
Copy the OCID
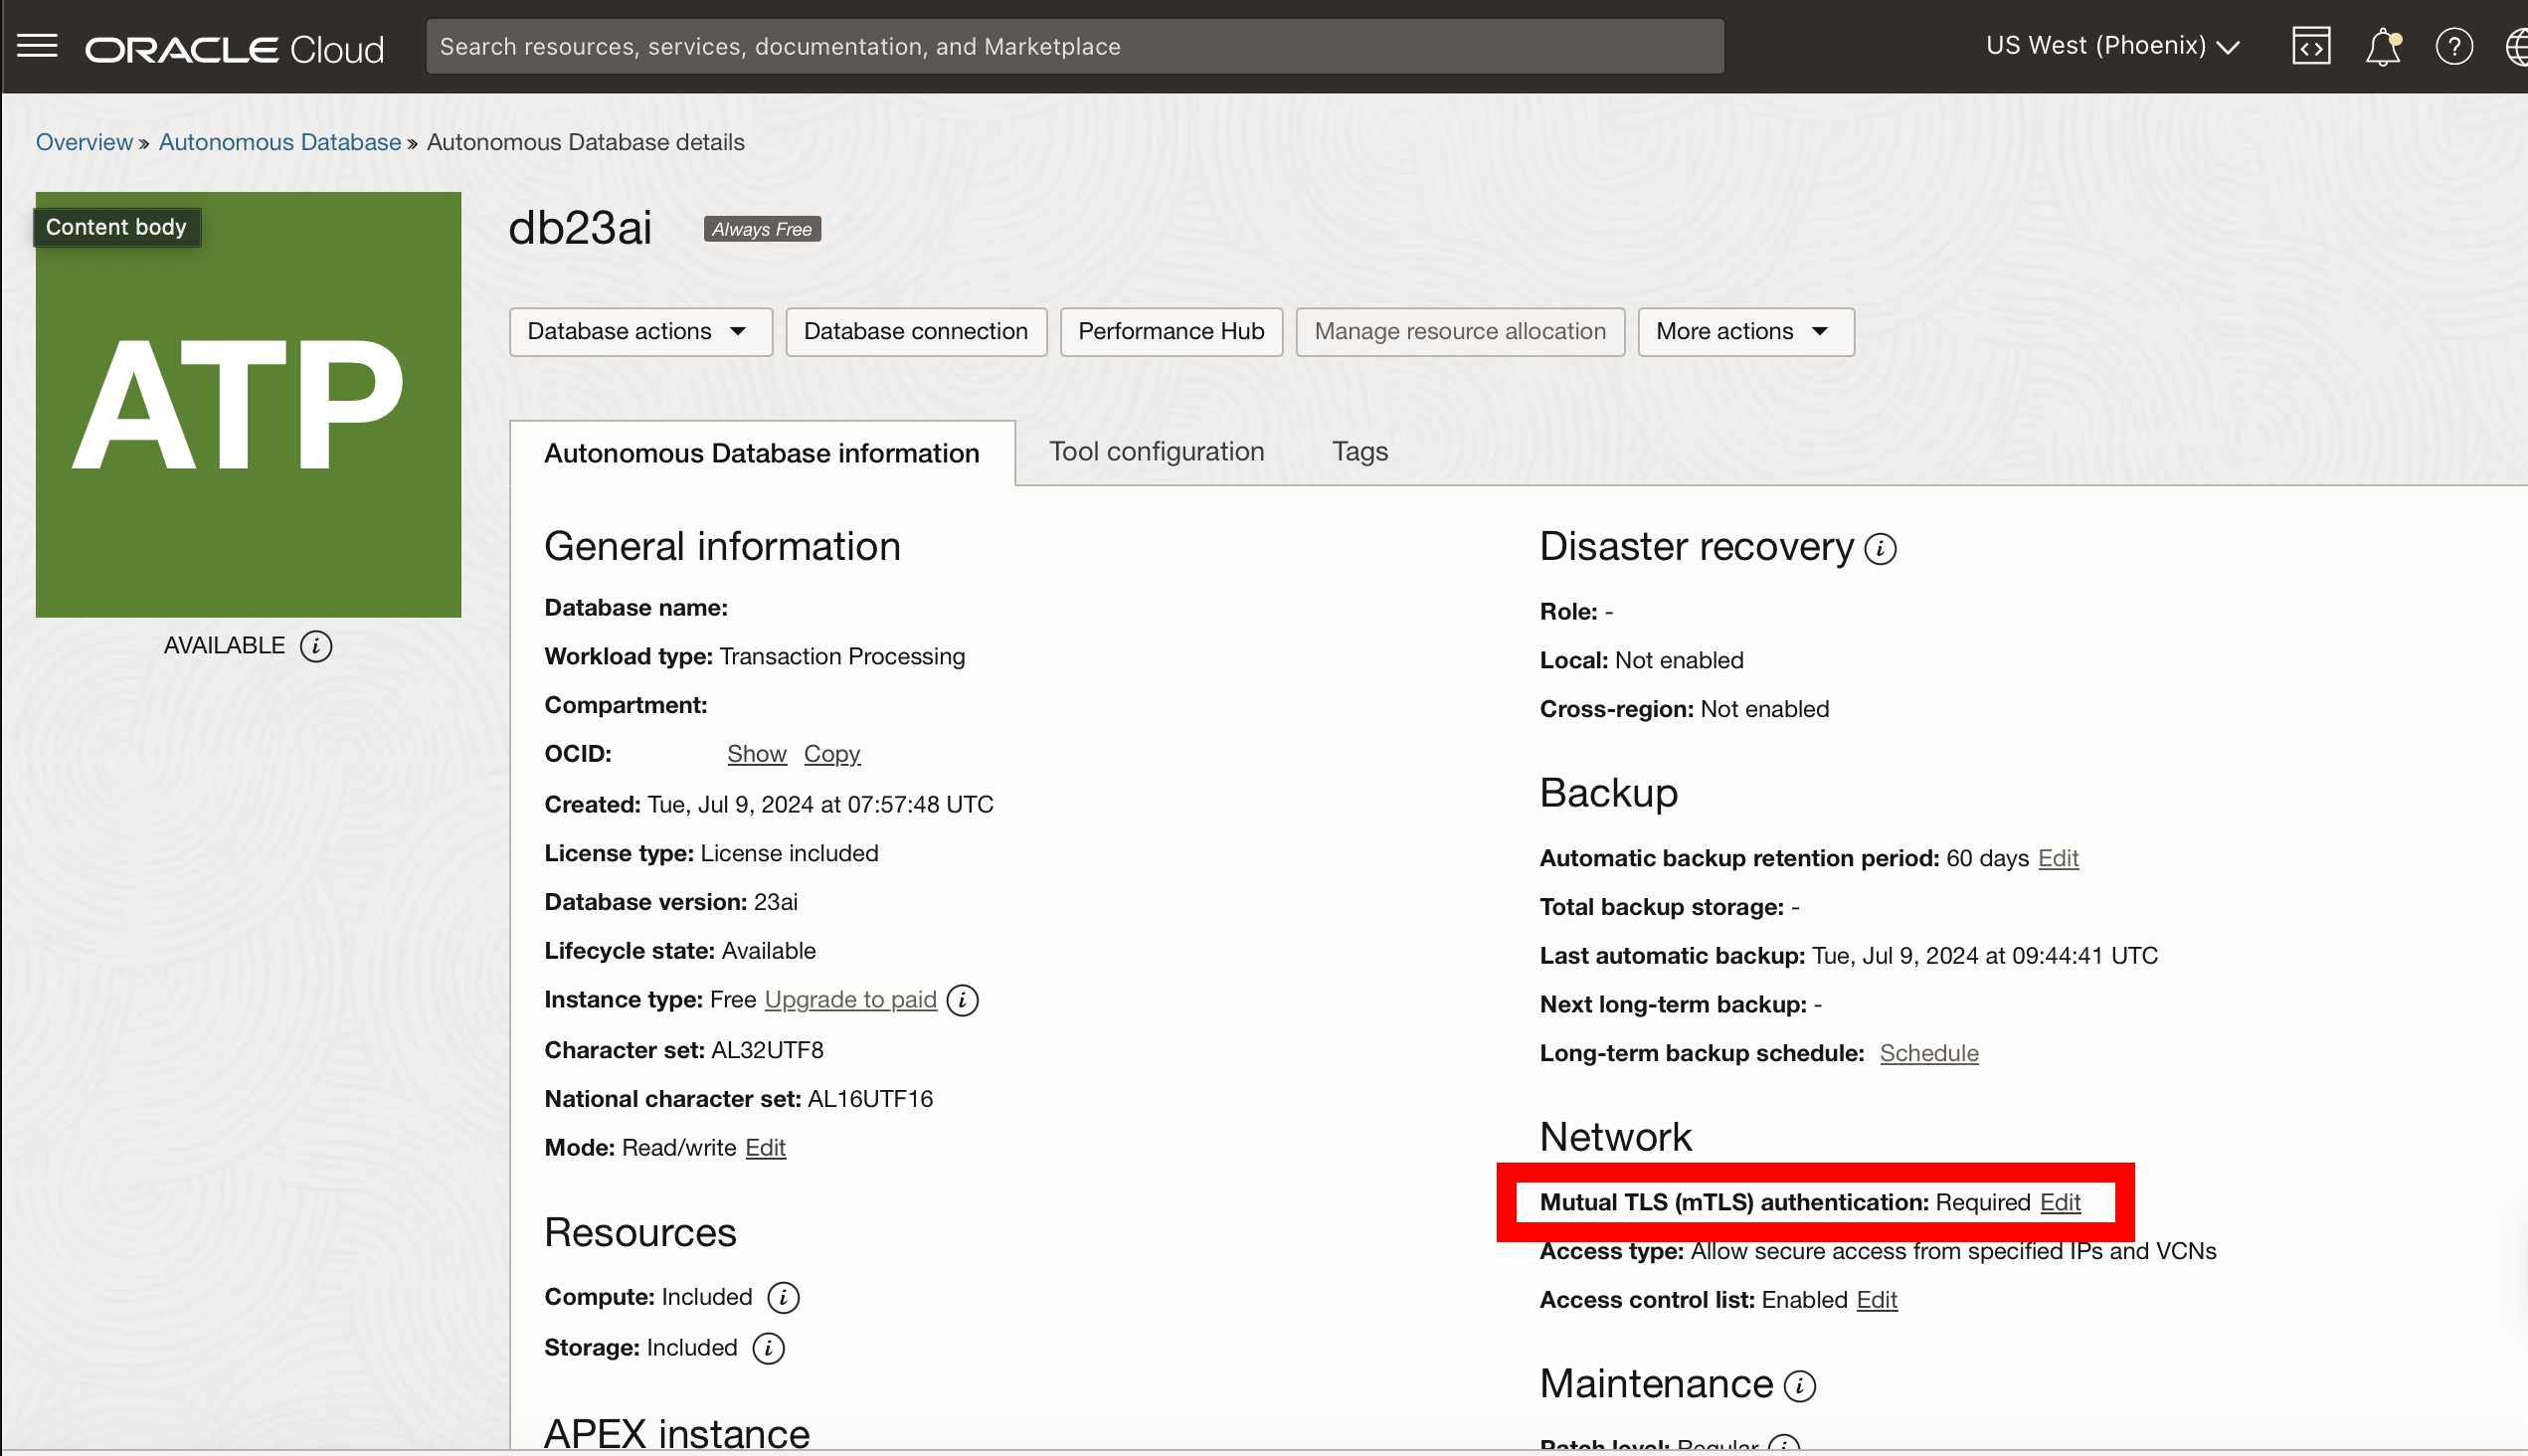point(832,754)
